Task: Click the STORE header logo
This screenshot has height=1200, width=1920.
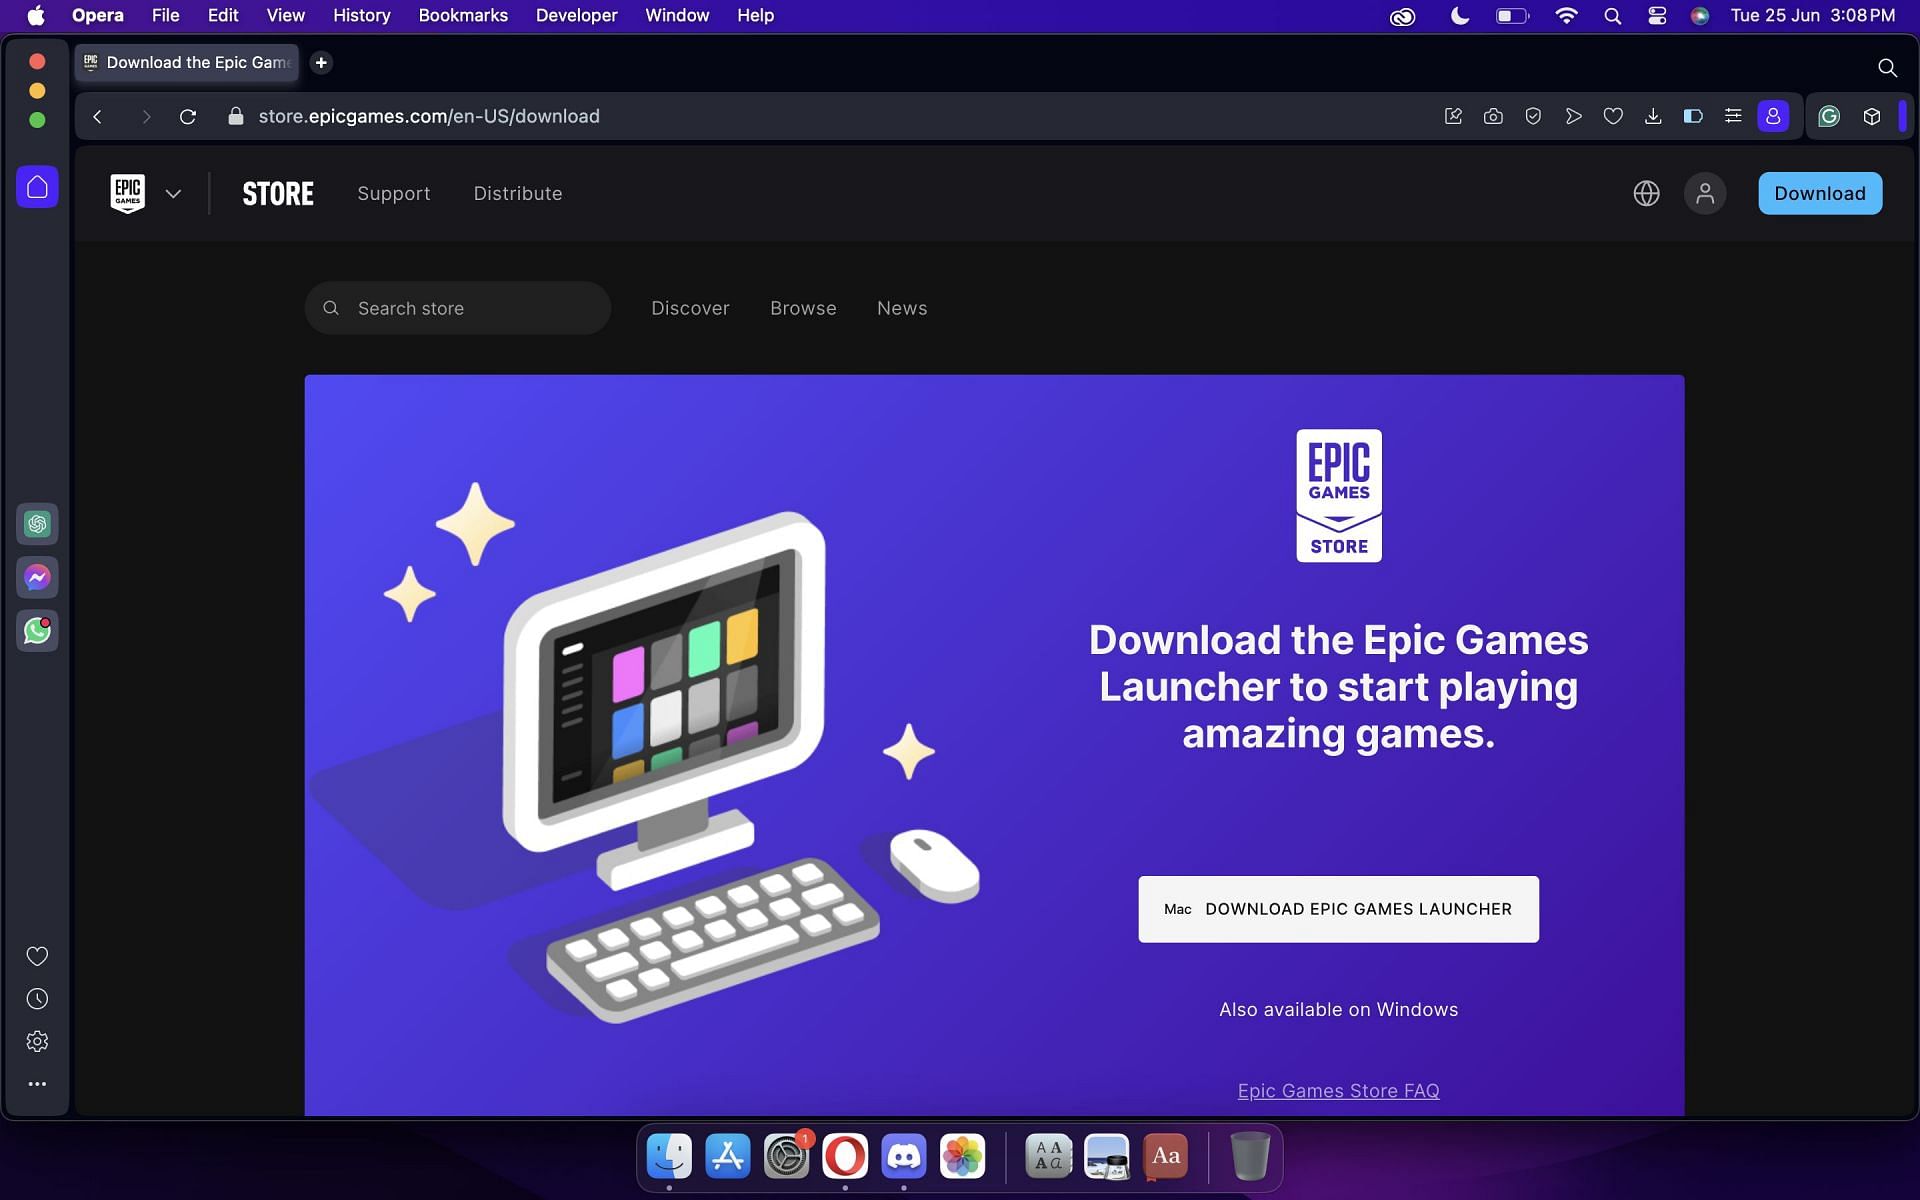Action: point(278,193)
